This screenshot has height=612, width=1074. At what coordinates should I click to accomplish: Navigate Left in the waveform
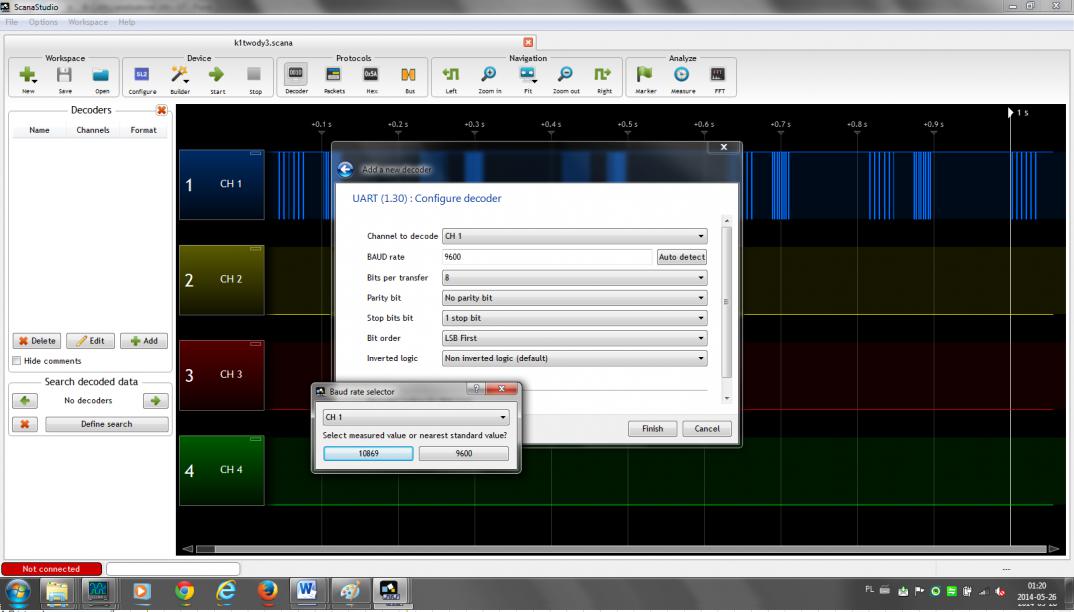[x=451, y=75]
